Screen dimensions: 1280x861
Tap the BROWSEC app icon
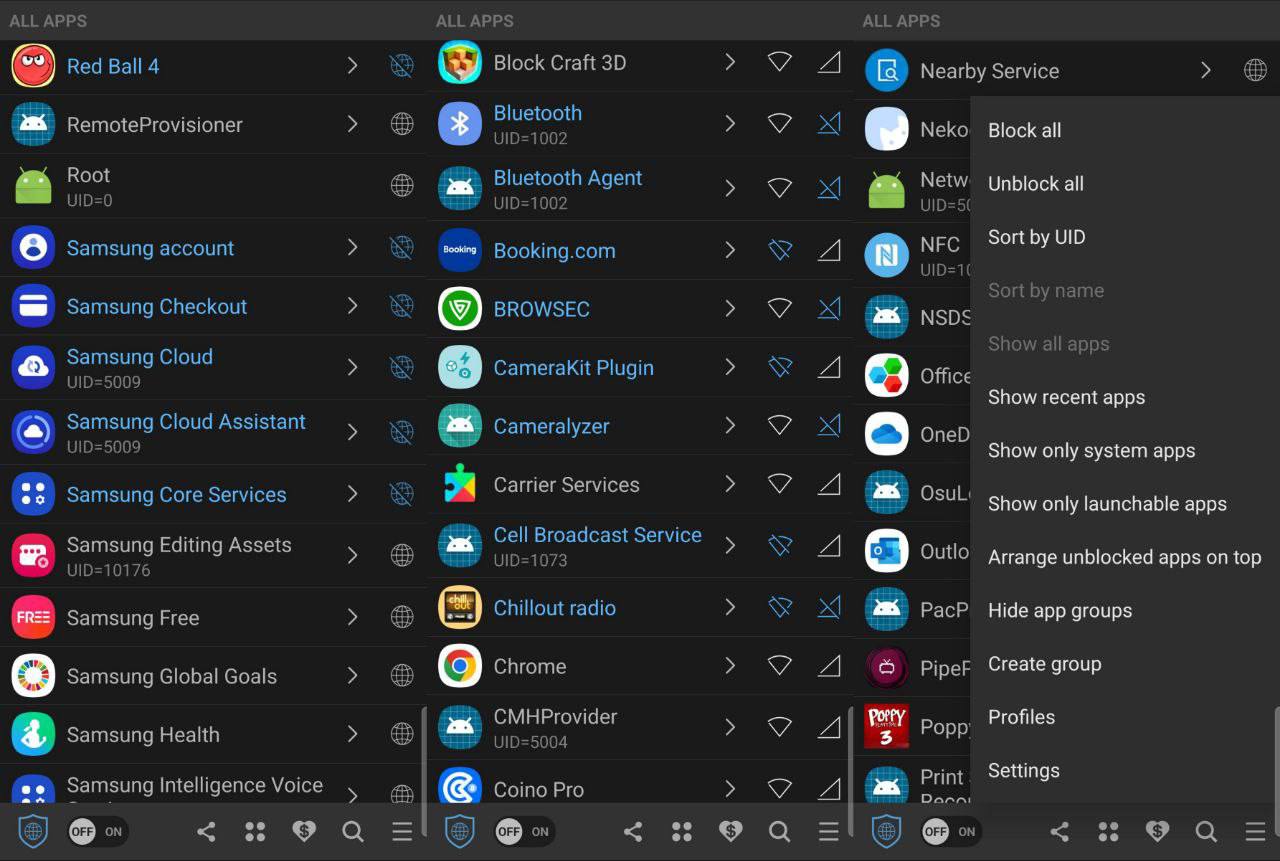coord(460,309)
